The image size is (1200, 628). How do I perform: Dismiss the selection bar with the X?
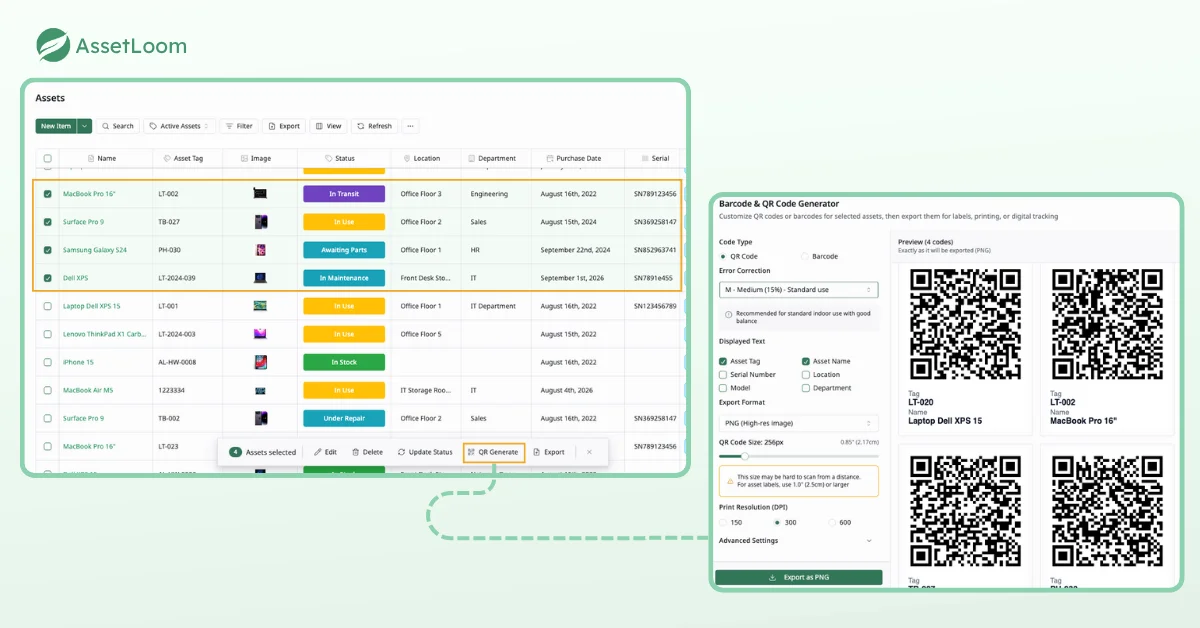tap(589, 452)
